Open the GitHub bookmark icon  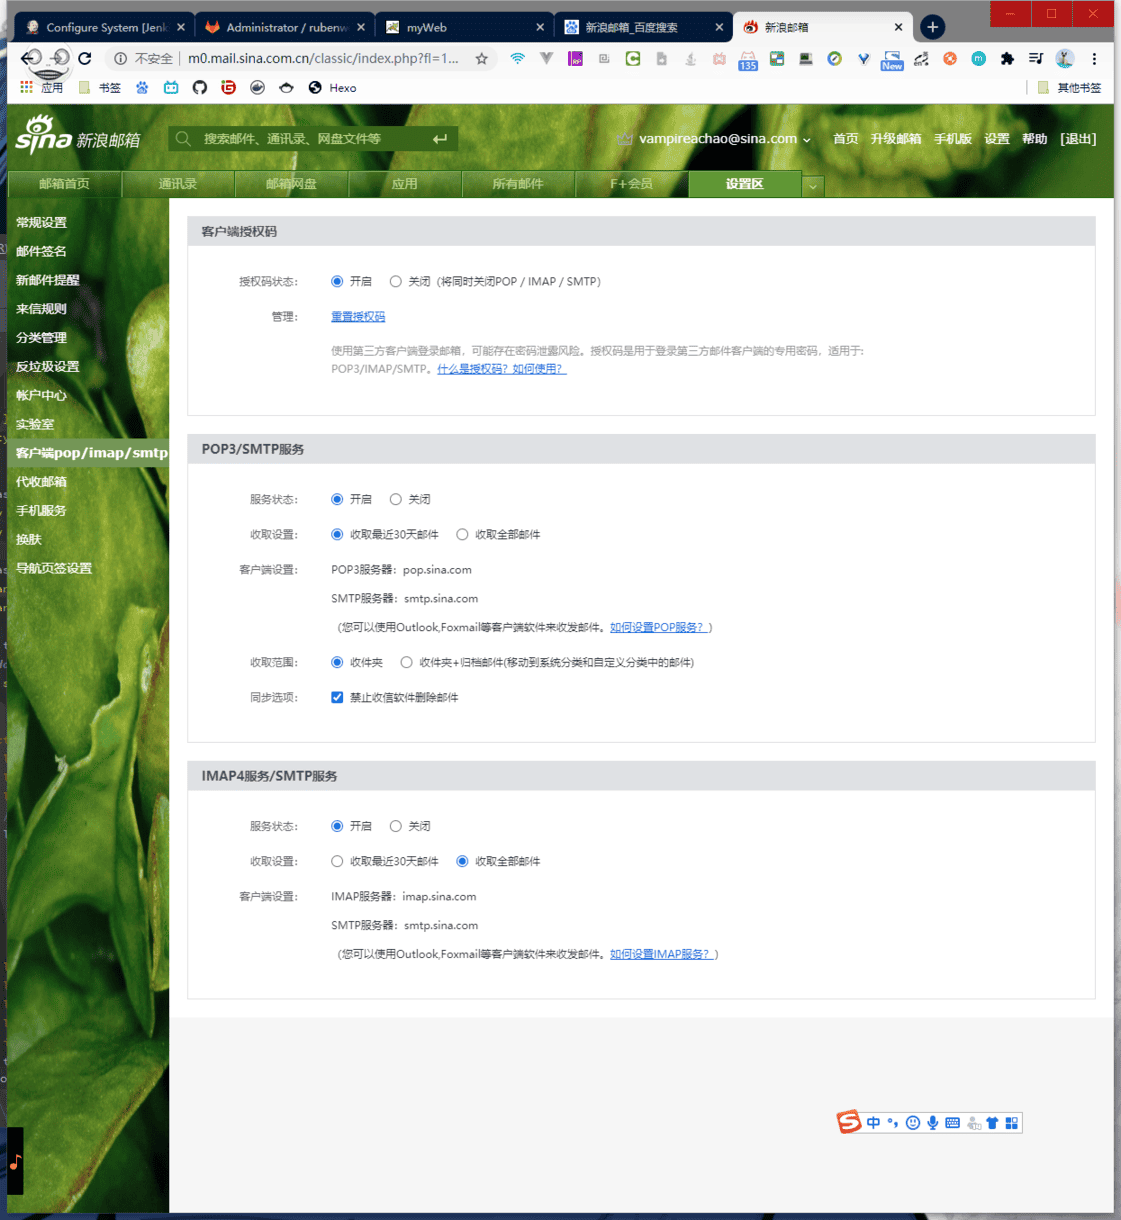click(200, 88)
